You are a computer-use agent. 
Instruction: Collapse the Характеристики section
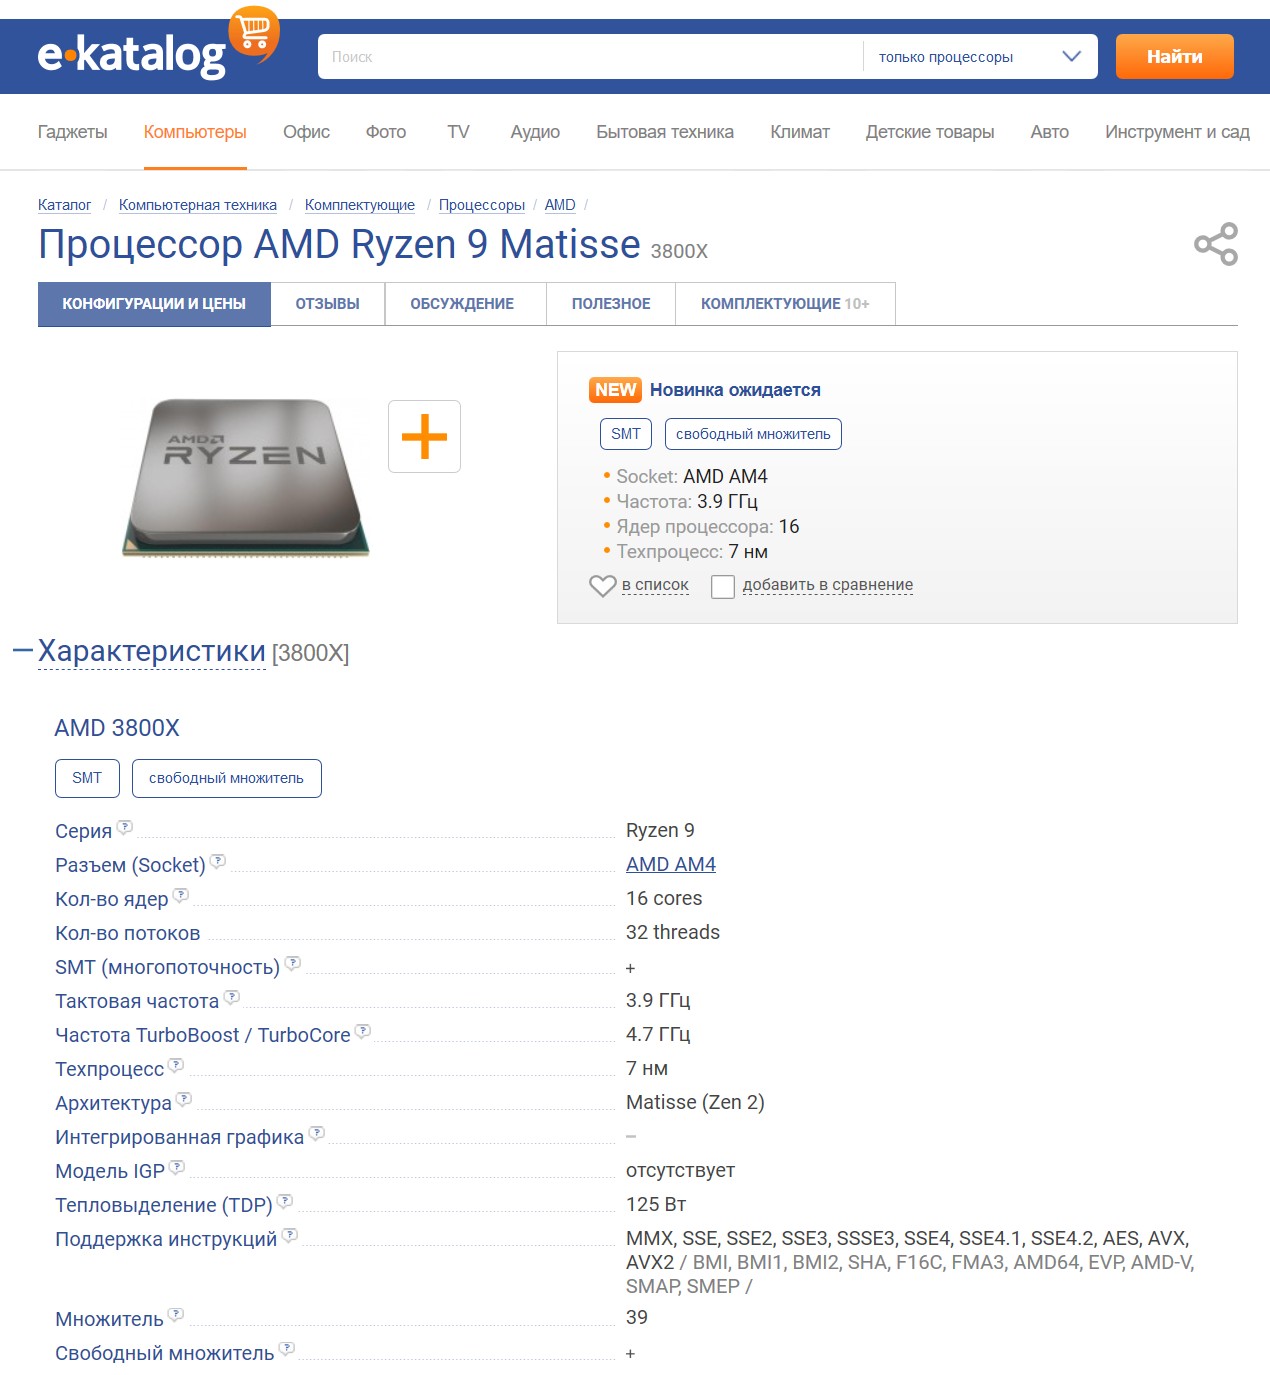coord(23,651)
